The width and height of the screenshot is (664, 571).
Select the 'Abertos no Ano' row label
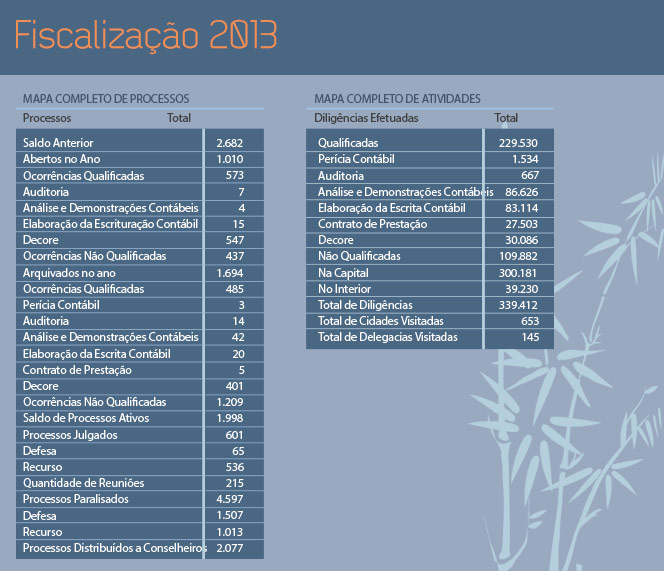[x=61, y=159]
